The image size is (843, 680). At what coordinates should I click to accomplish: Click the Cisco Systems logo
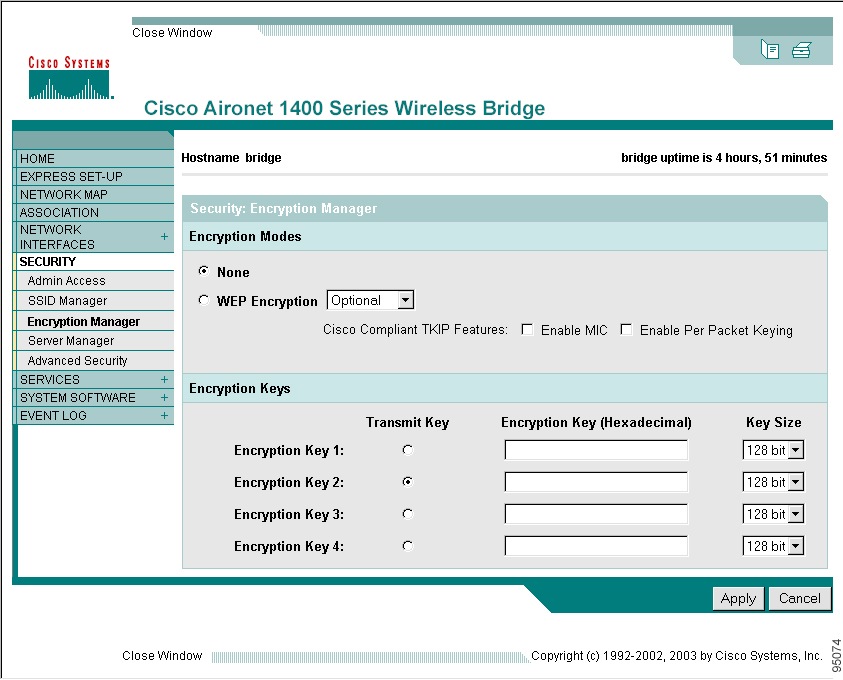[x=70, y=78]
